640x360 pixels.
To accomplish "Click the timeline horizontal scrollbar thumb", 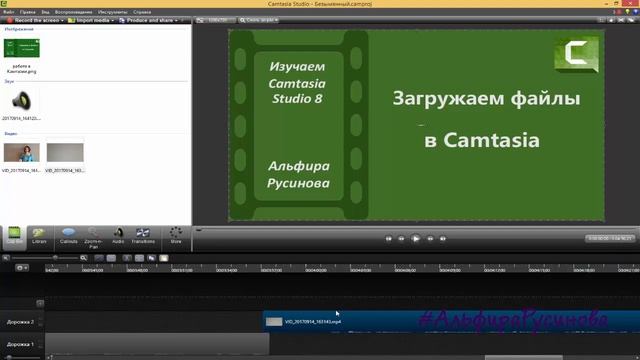I will [x=524, y=358].
